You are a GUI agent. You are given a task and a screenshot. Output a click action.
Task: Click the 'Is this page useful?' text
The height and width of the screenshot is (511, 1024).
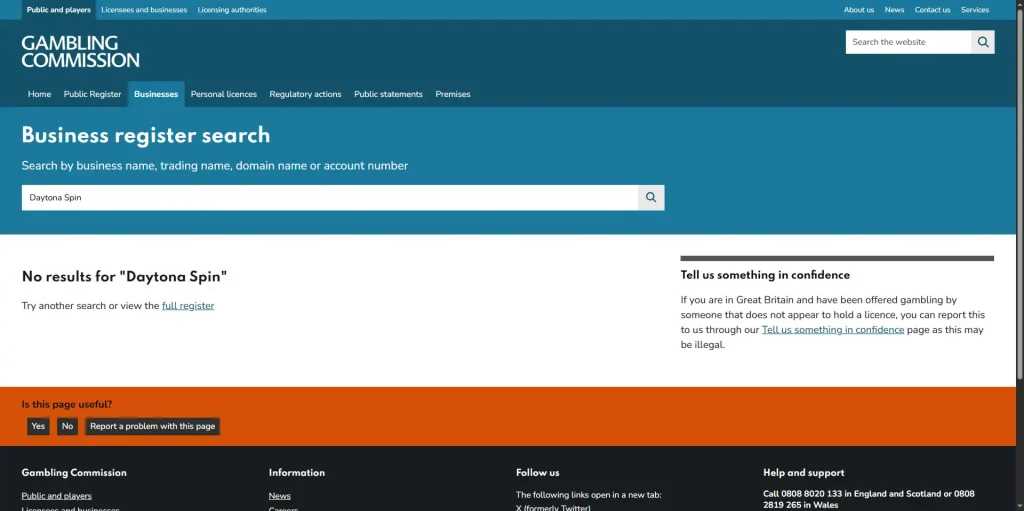coord(67,404)
